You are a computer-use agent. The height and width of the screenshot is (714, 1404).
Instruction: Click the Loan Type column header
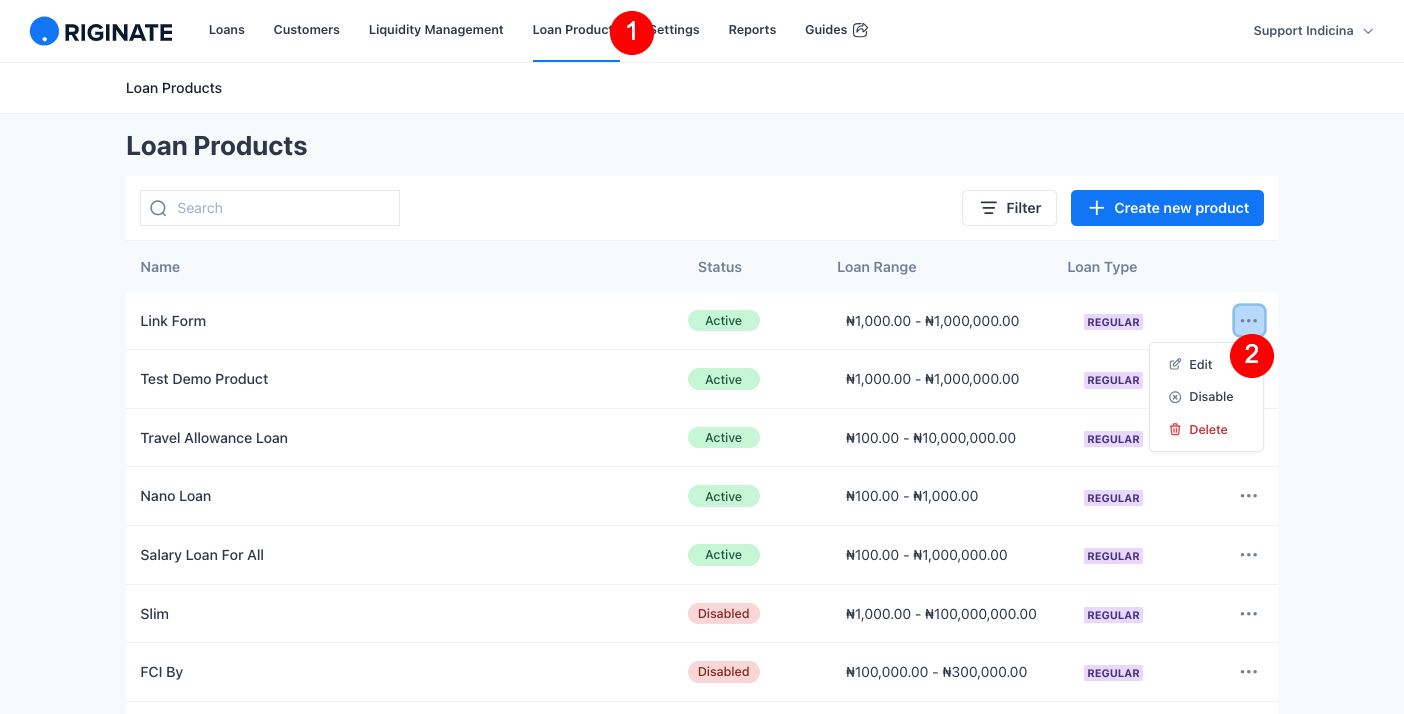(x=1102, y=267)
